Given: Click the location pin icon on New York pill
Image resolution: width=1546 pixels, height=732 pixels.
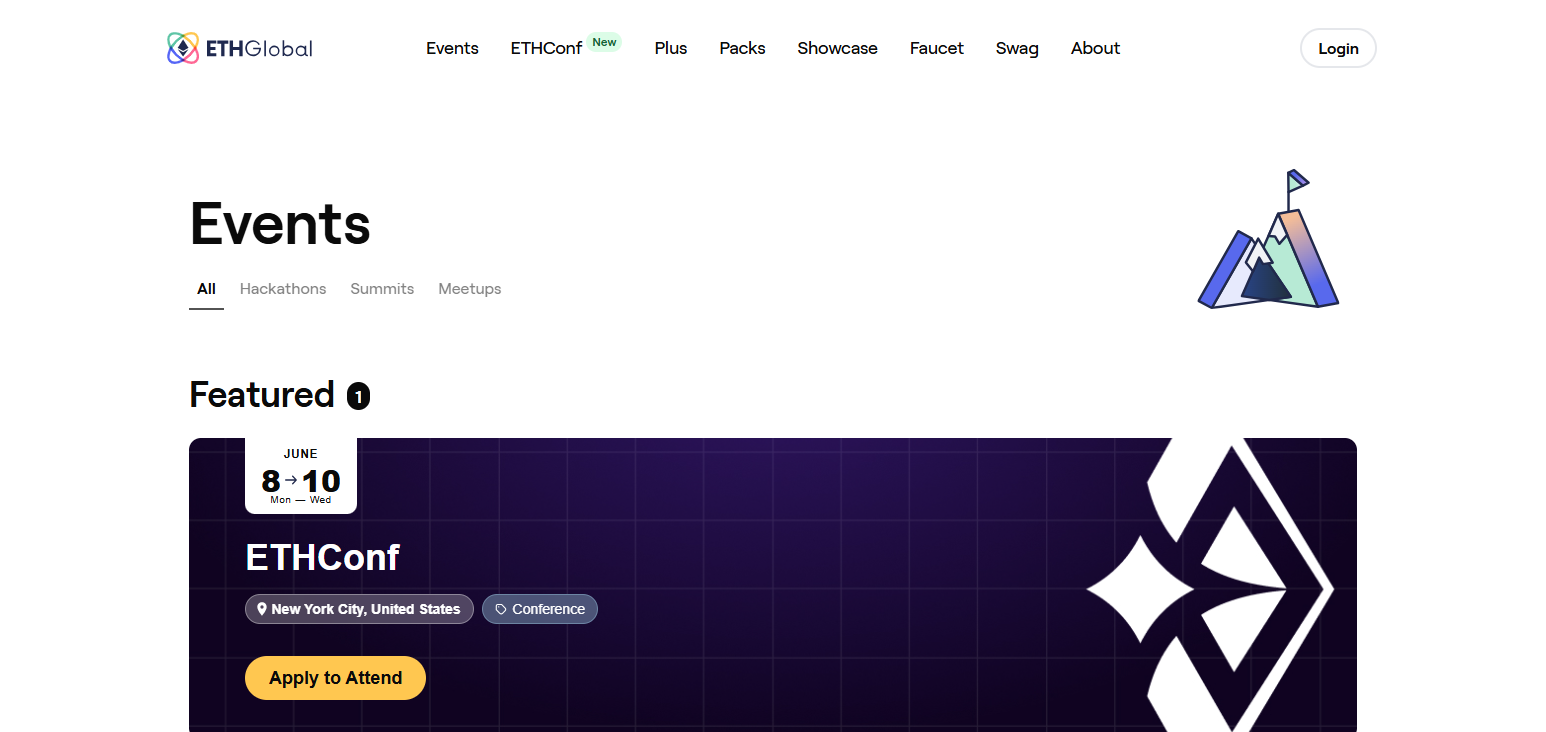Looking at the screenshot, I should click(x=262, y=609).
